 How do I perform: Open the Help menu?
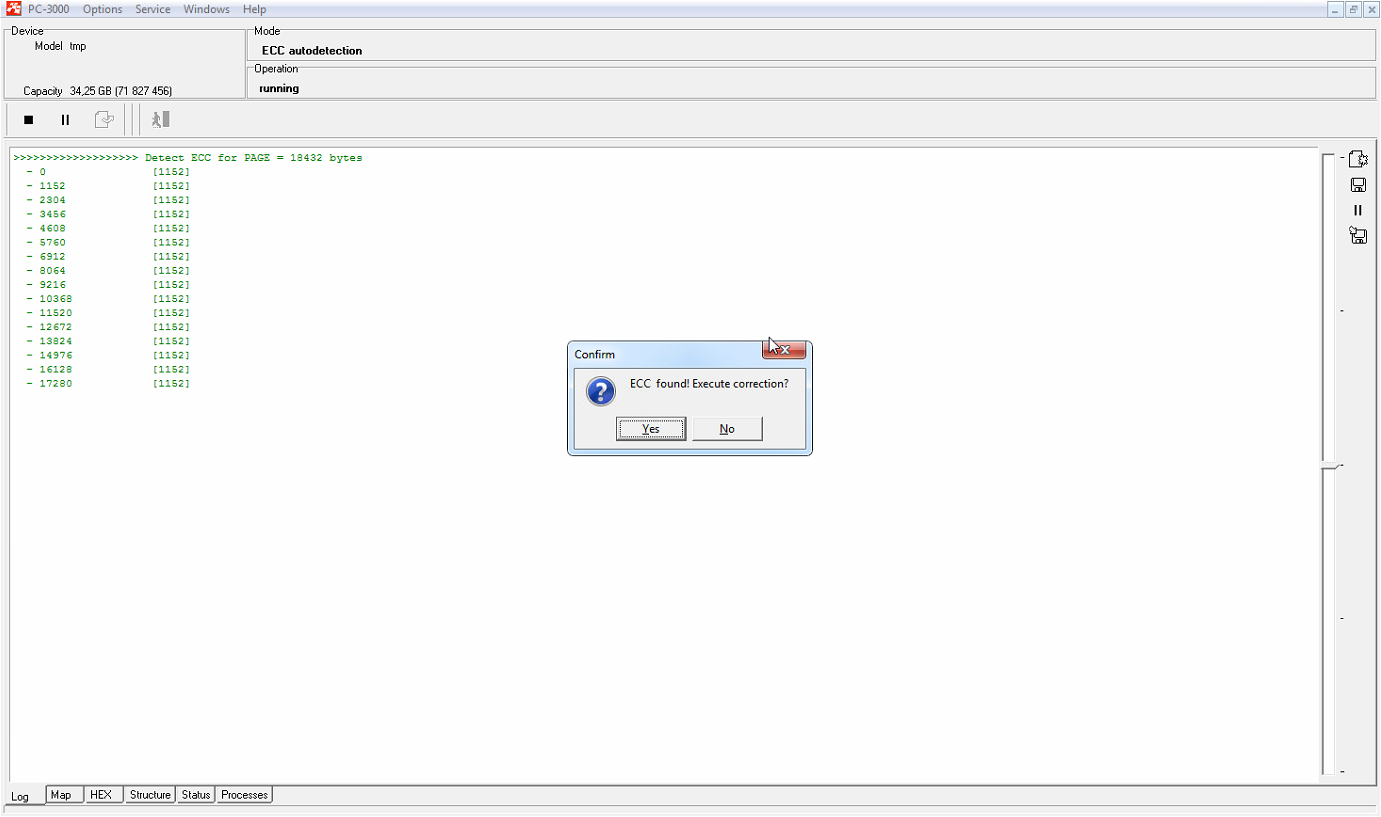[x=254, y=9]
